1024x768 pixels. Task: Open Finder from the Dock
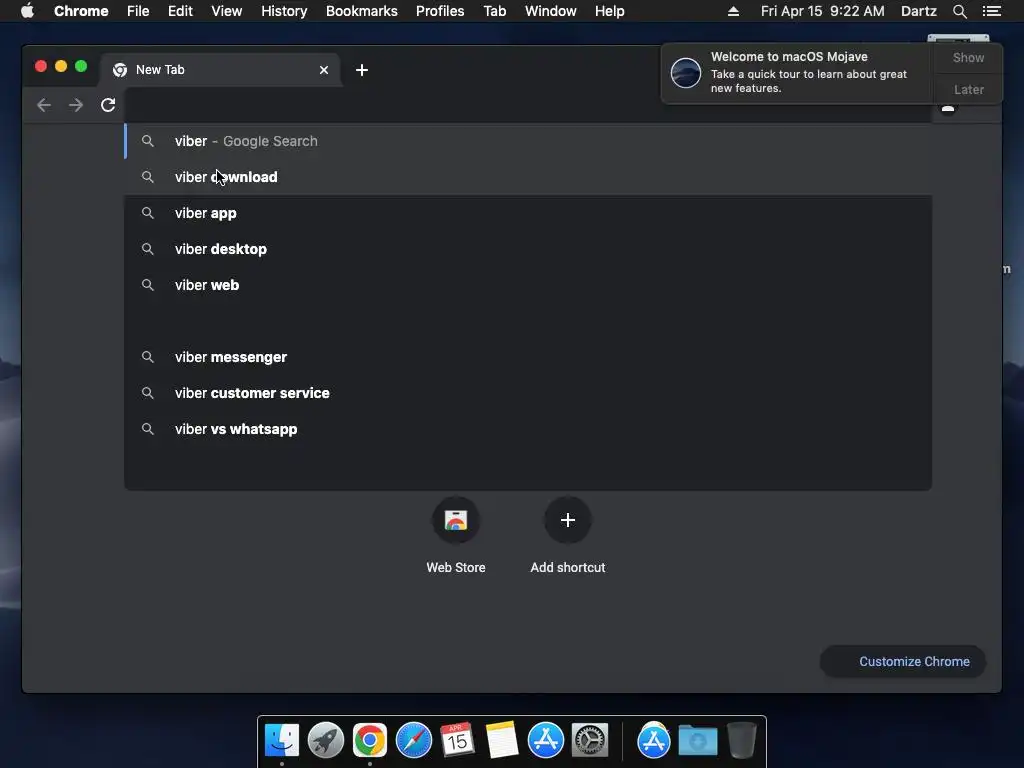tap(281, 741)
